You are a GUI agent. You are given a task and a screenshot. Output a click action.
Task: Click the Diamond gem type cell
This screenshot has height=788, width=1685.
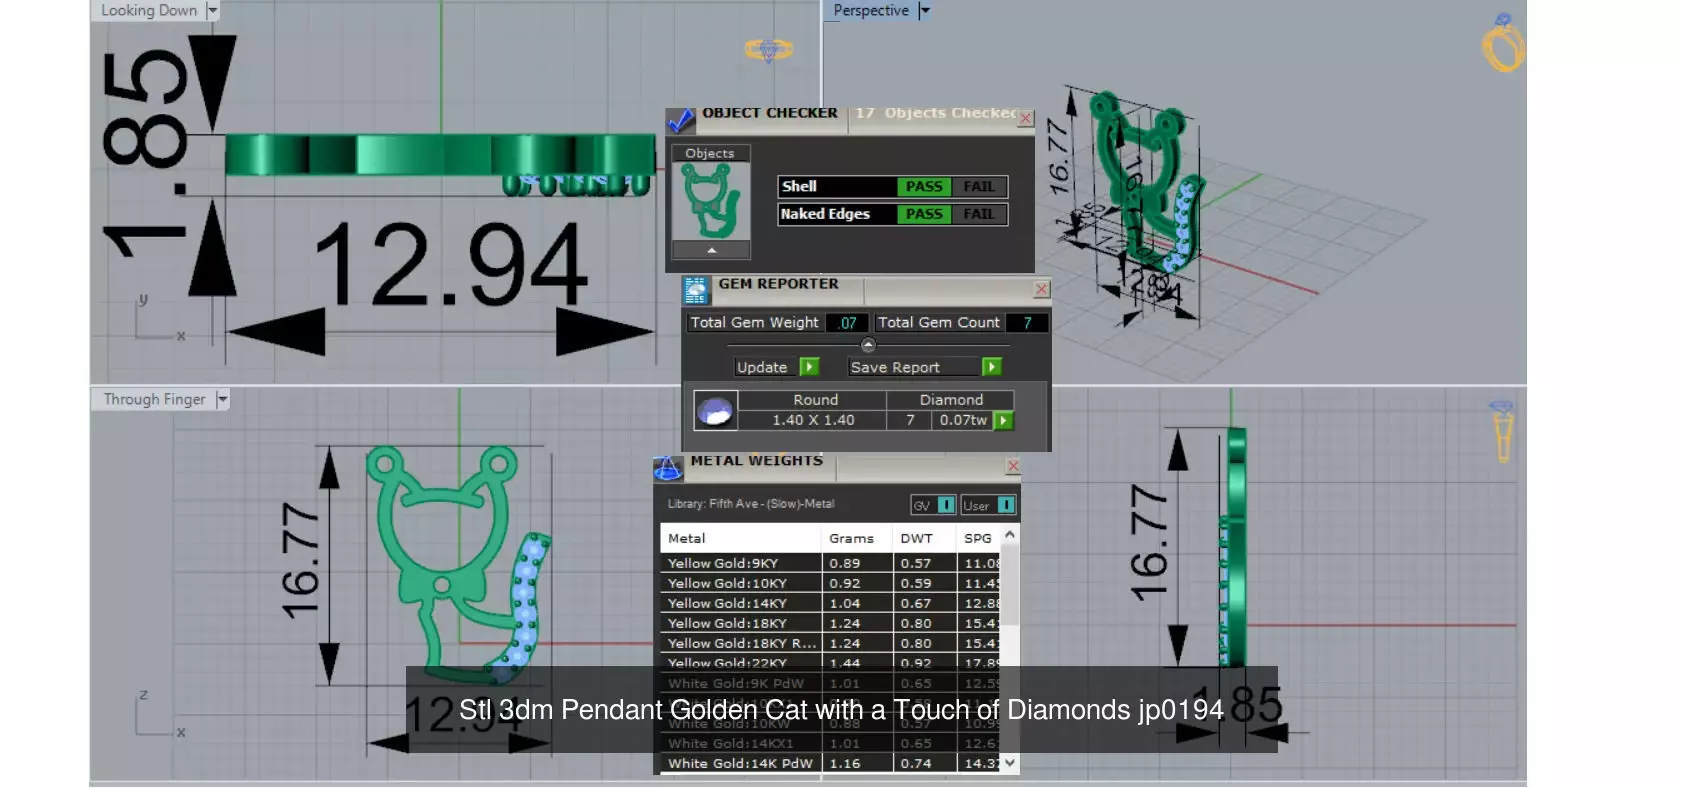pos(951,400)
